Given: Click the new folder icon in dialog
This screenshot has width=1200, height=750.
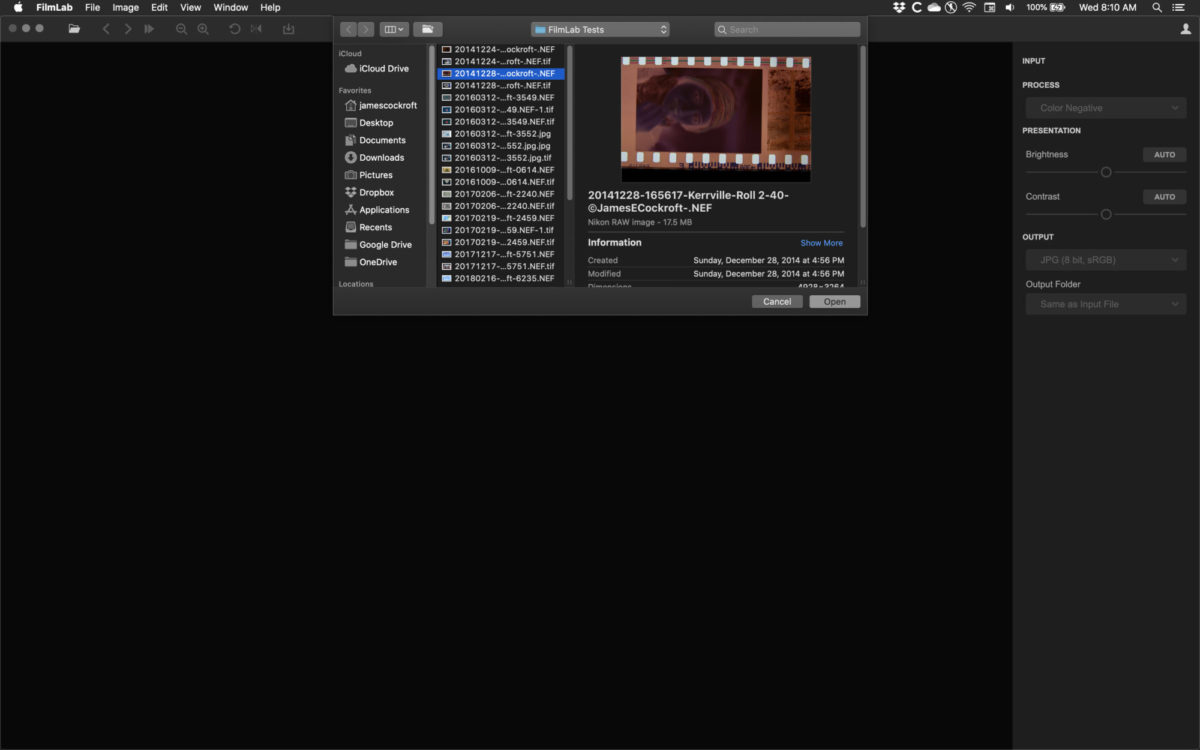Looking at the screenshot, I should [x=427, y=30].
